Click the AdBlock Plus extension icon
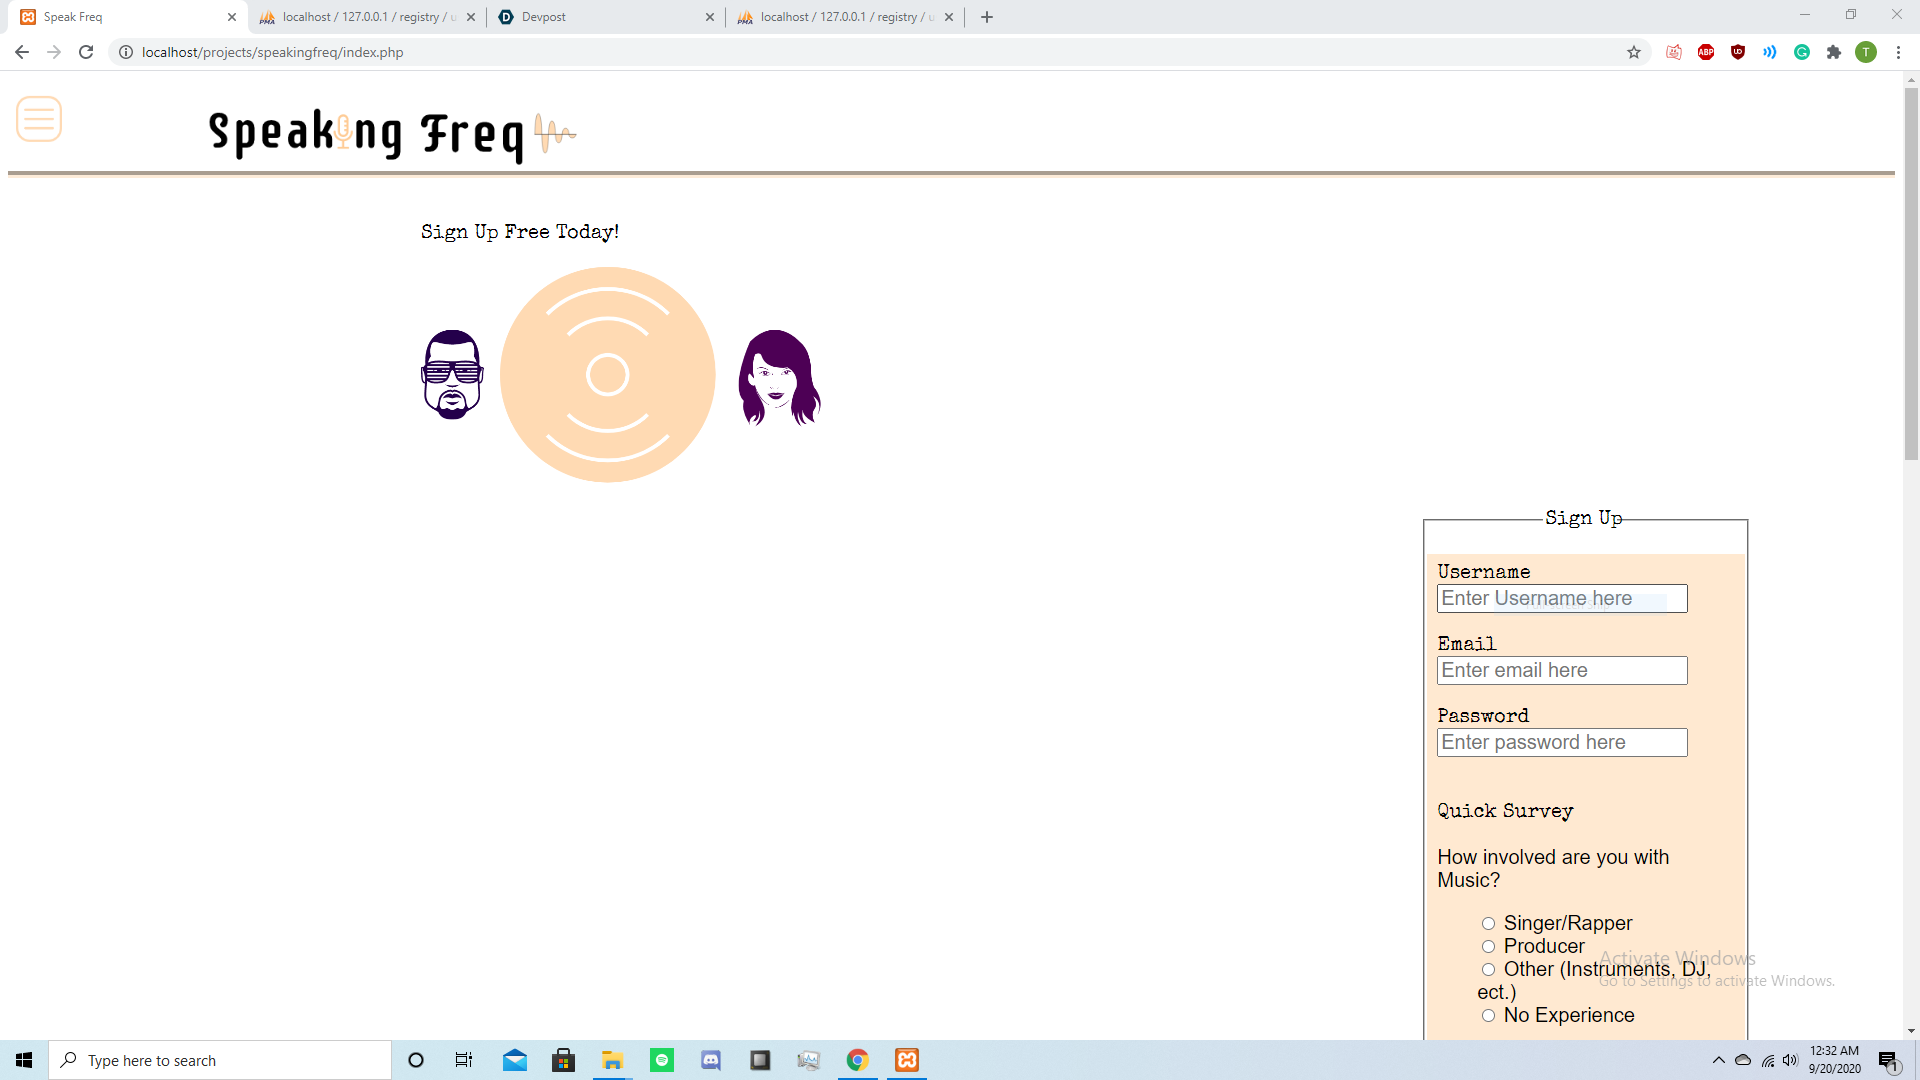This screenshot has width=1920, height=1080. (1706, 52)
